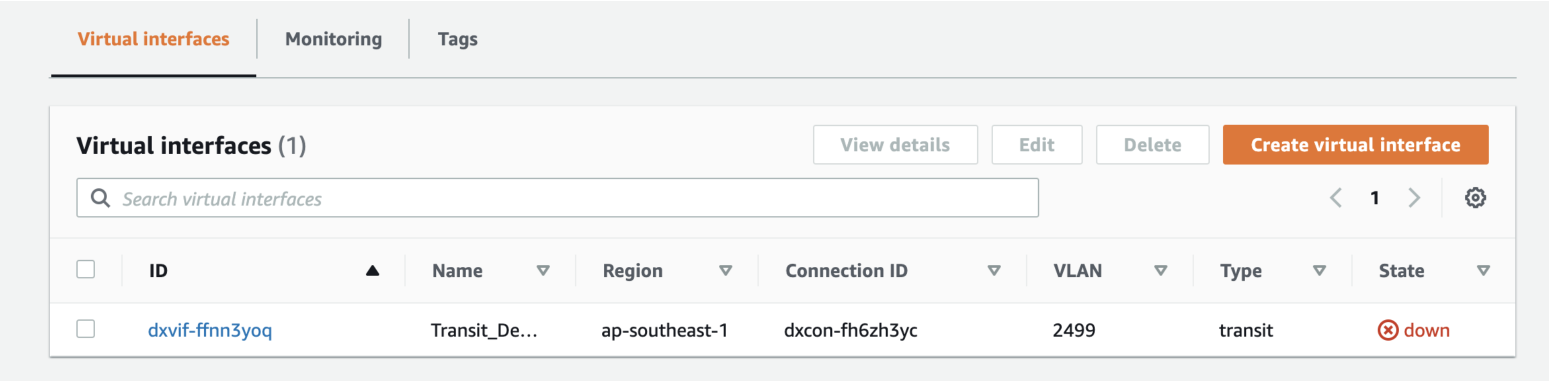
Task: Sort by Name column arrow
Action: pyautogui.click(x=544, y=270)
